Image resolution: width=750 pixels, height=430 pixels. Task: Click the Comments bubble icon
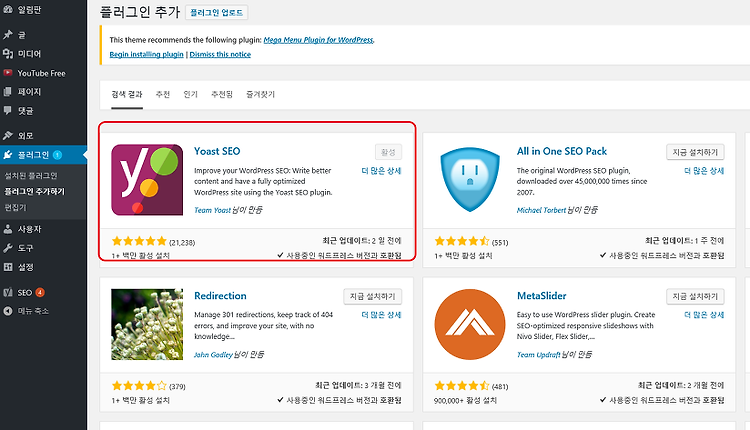8,110
